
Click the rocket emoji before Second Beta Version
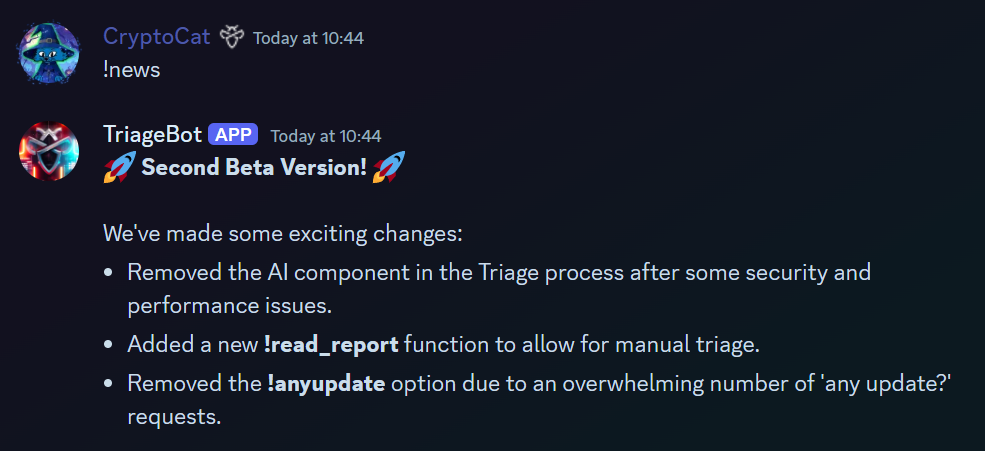119,168
